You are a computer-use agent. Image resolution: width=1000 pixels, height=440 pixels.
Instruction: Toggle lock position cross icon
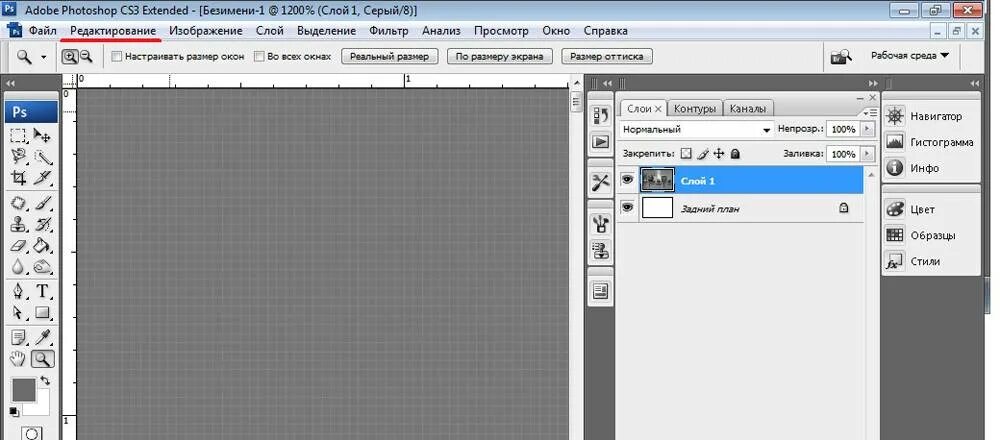pos(719,154)
